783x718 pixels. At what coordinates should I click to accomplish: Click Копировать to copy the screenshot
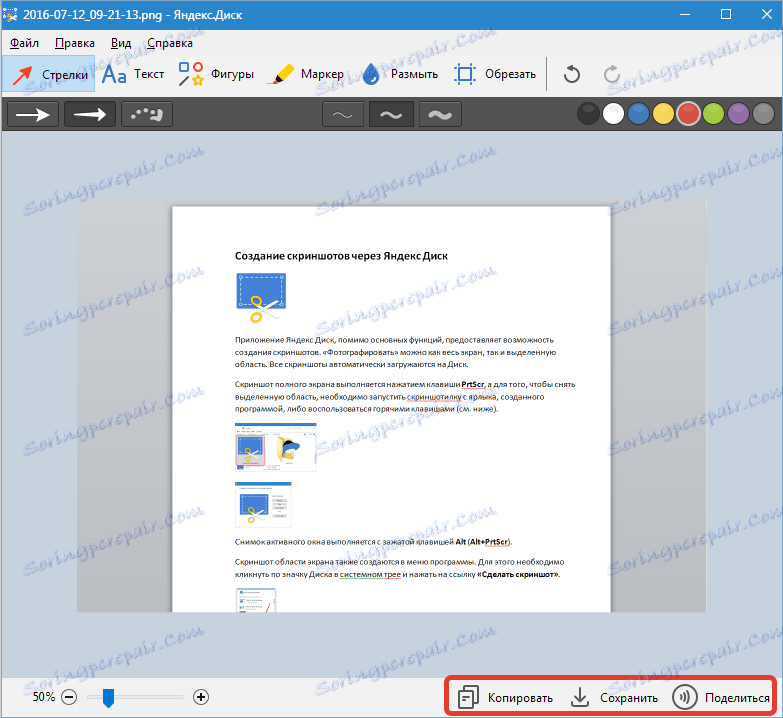pyautogui.click(x=505, y=697)
